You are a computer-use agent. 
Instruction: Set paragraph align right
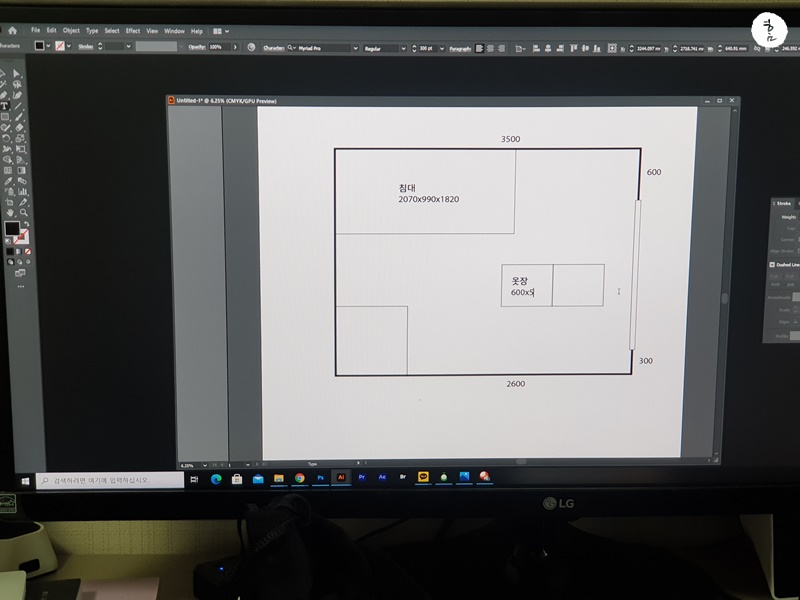[502, 48]
